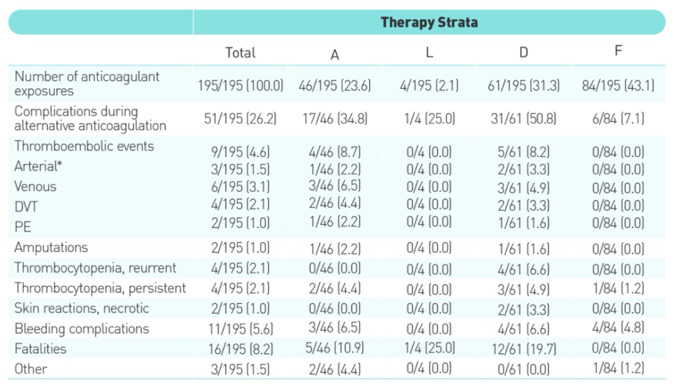
Task: Click the DVT row label
Action: point(26,207)
